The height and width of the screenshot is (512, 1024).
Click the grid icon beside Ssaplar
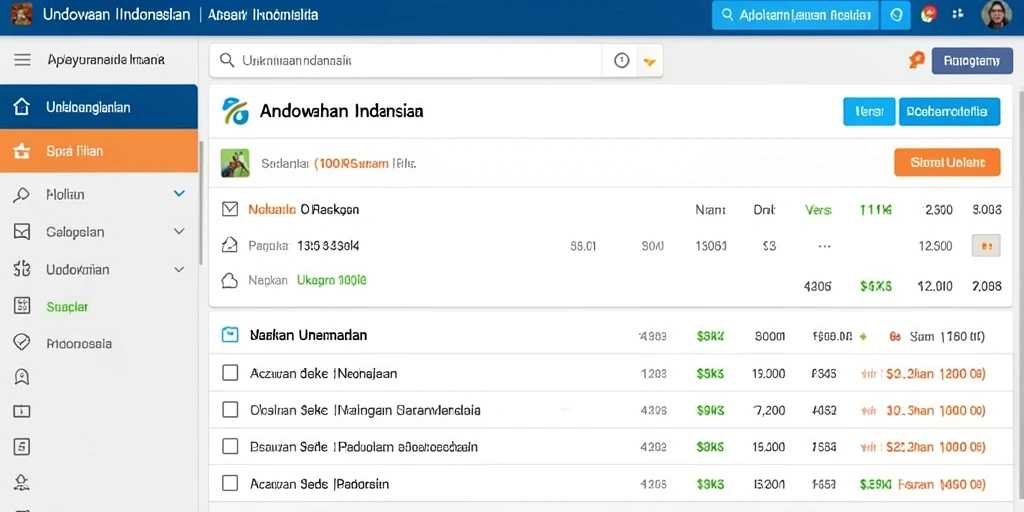[22, 305]
